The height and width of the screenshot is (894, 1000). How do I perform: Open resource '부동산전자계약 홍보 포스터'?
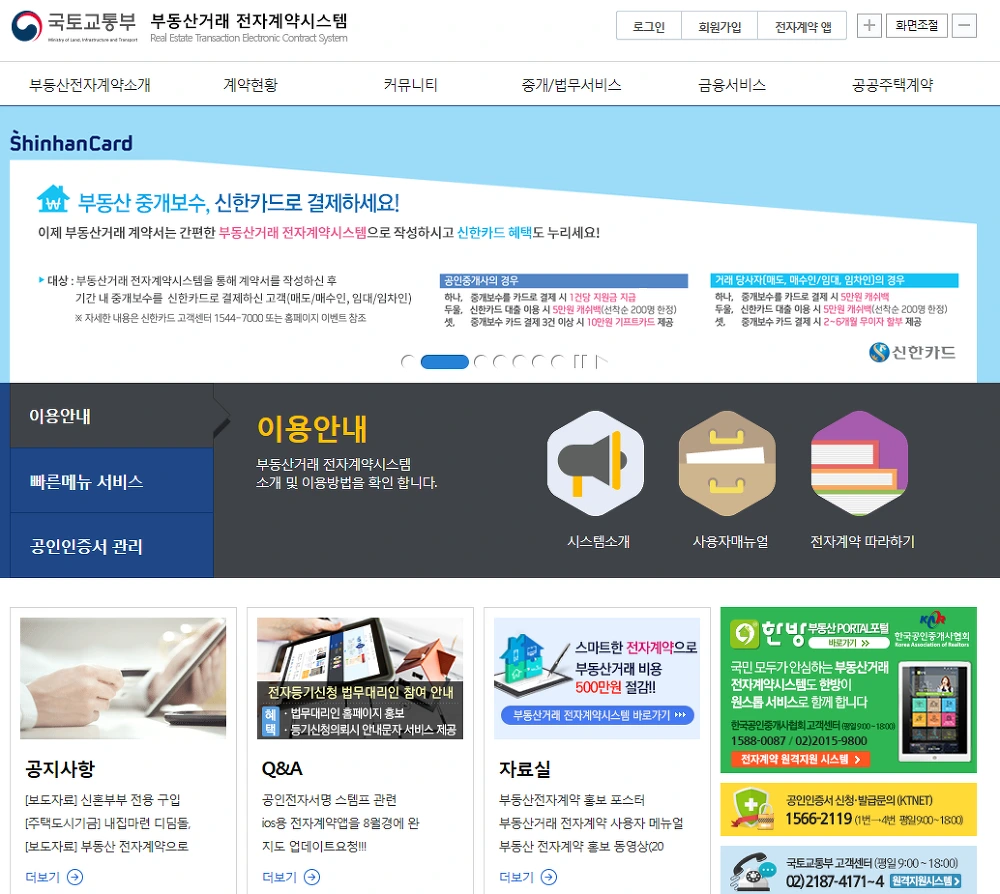click(x=572, y=800)
